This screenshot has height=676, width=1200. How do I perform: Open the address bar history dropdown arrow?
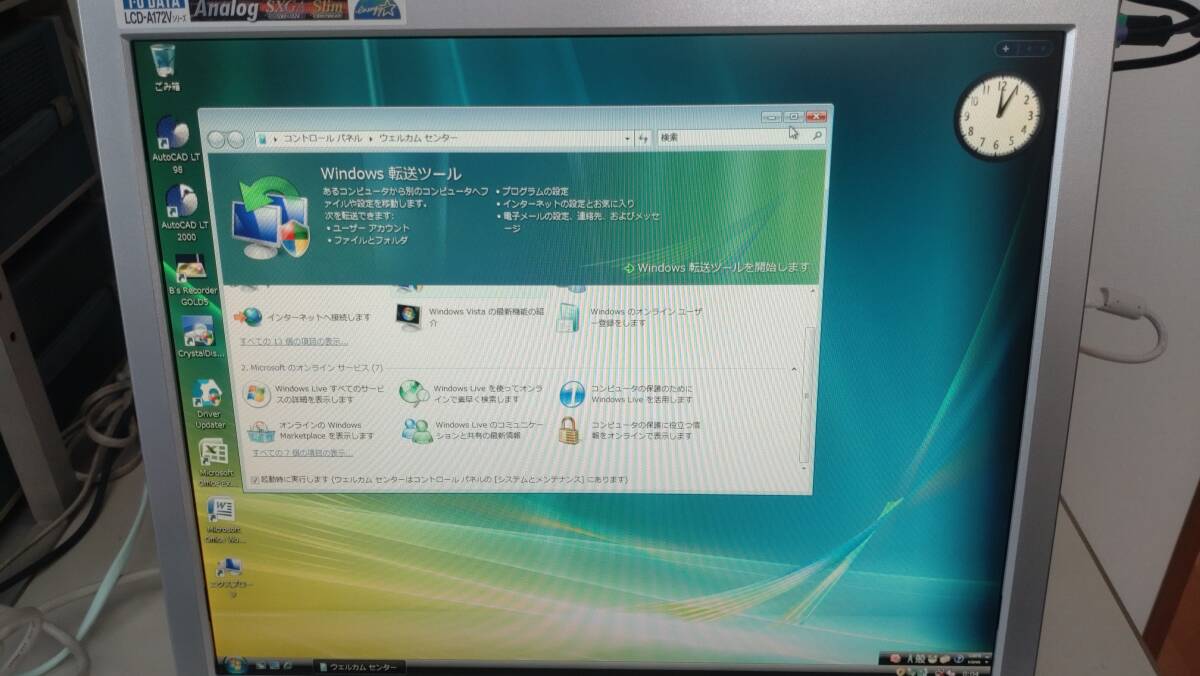627,137
